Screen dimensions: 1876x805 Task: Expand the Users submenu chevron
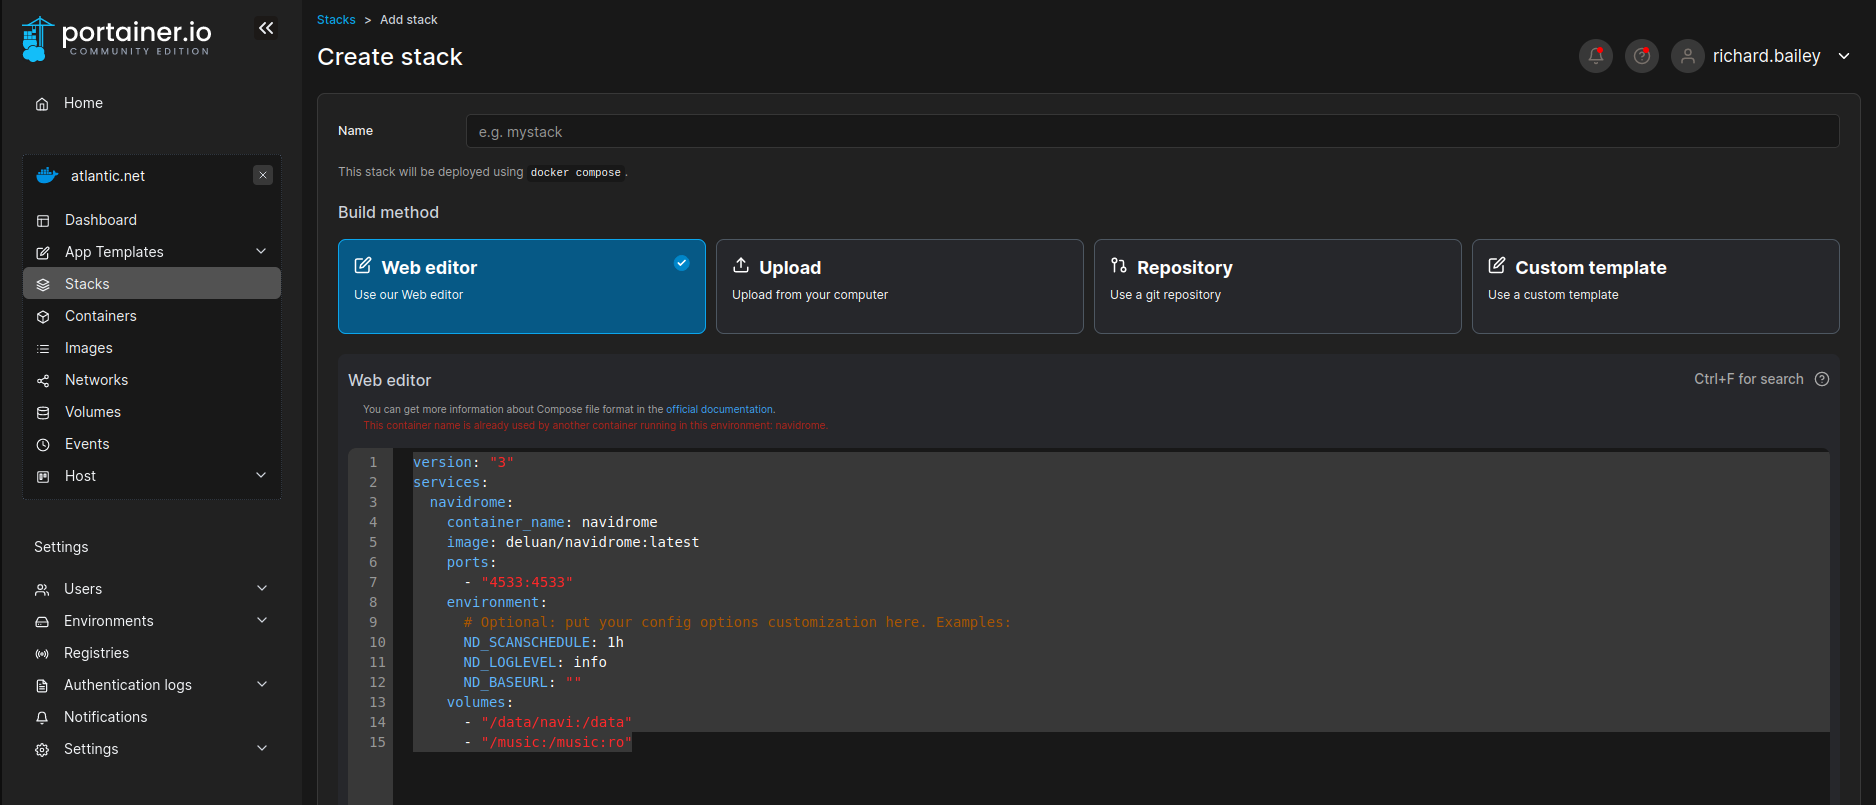pos(262,588)
